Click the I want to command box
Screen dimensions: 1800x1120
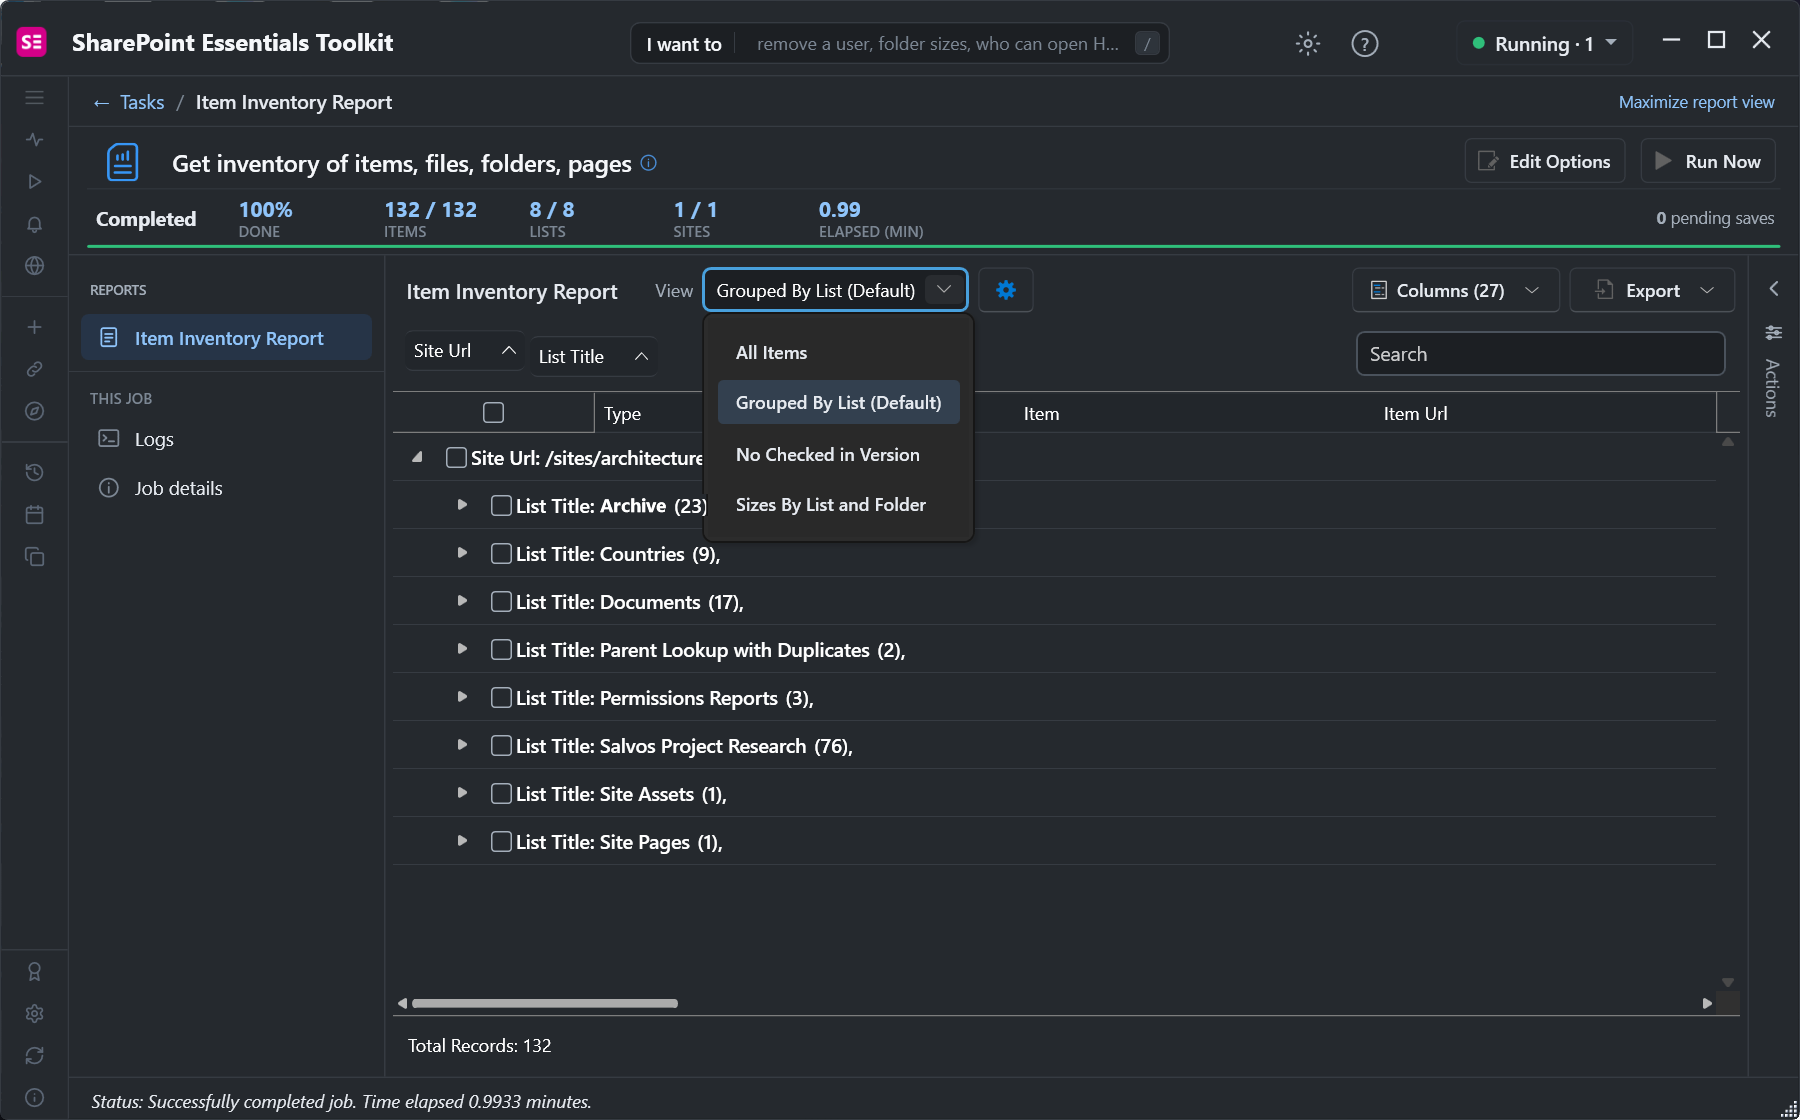point(900,44)
